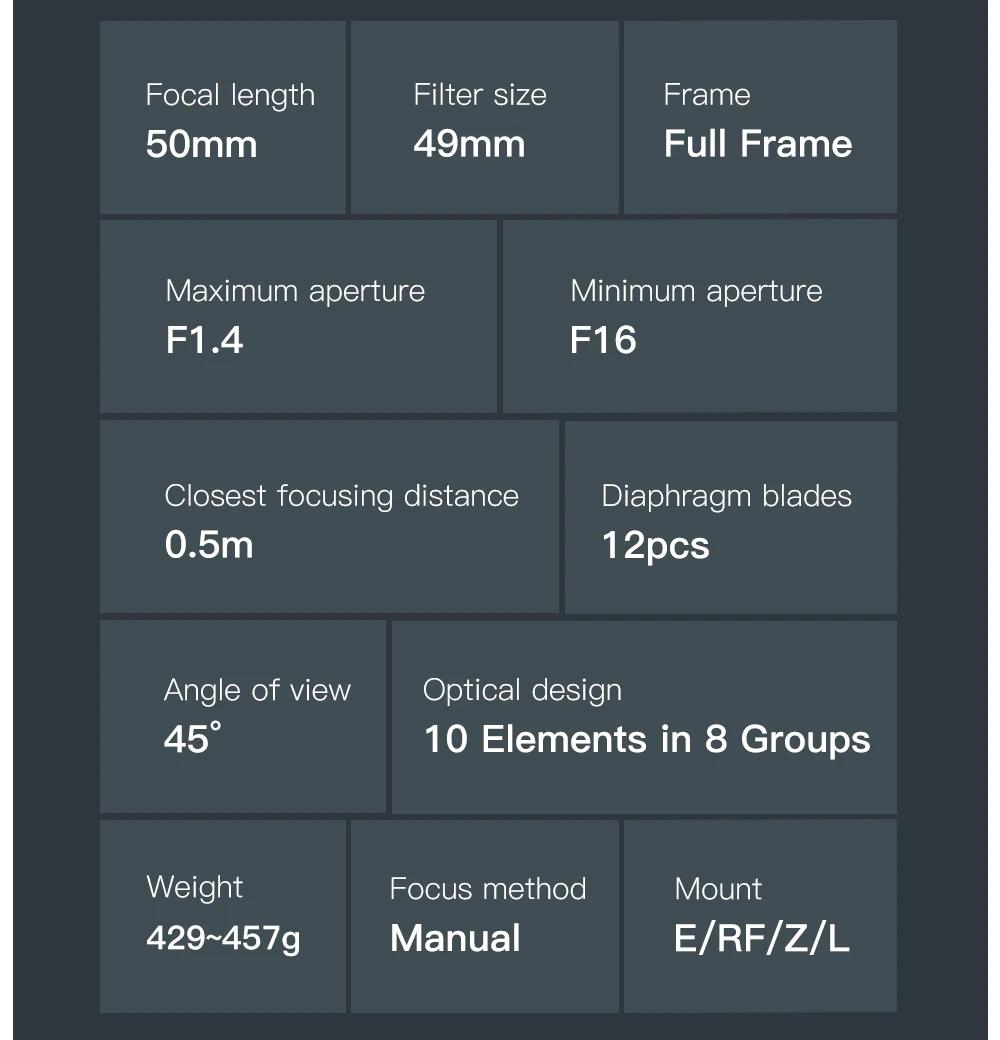Click the Closest focusing distance label
This screenshot has height=1040, width=1000.
341,496
